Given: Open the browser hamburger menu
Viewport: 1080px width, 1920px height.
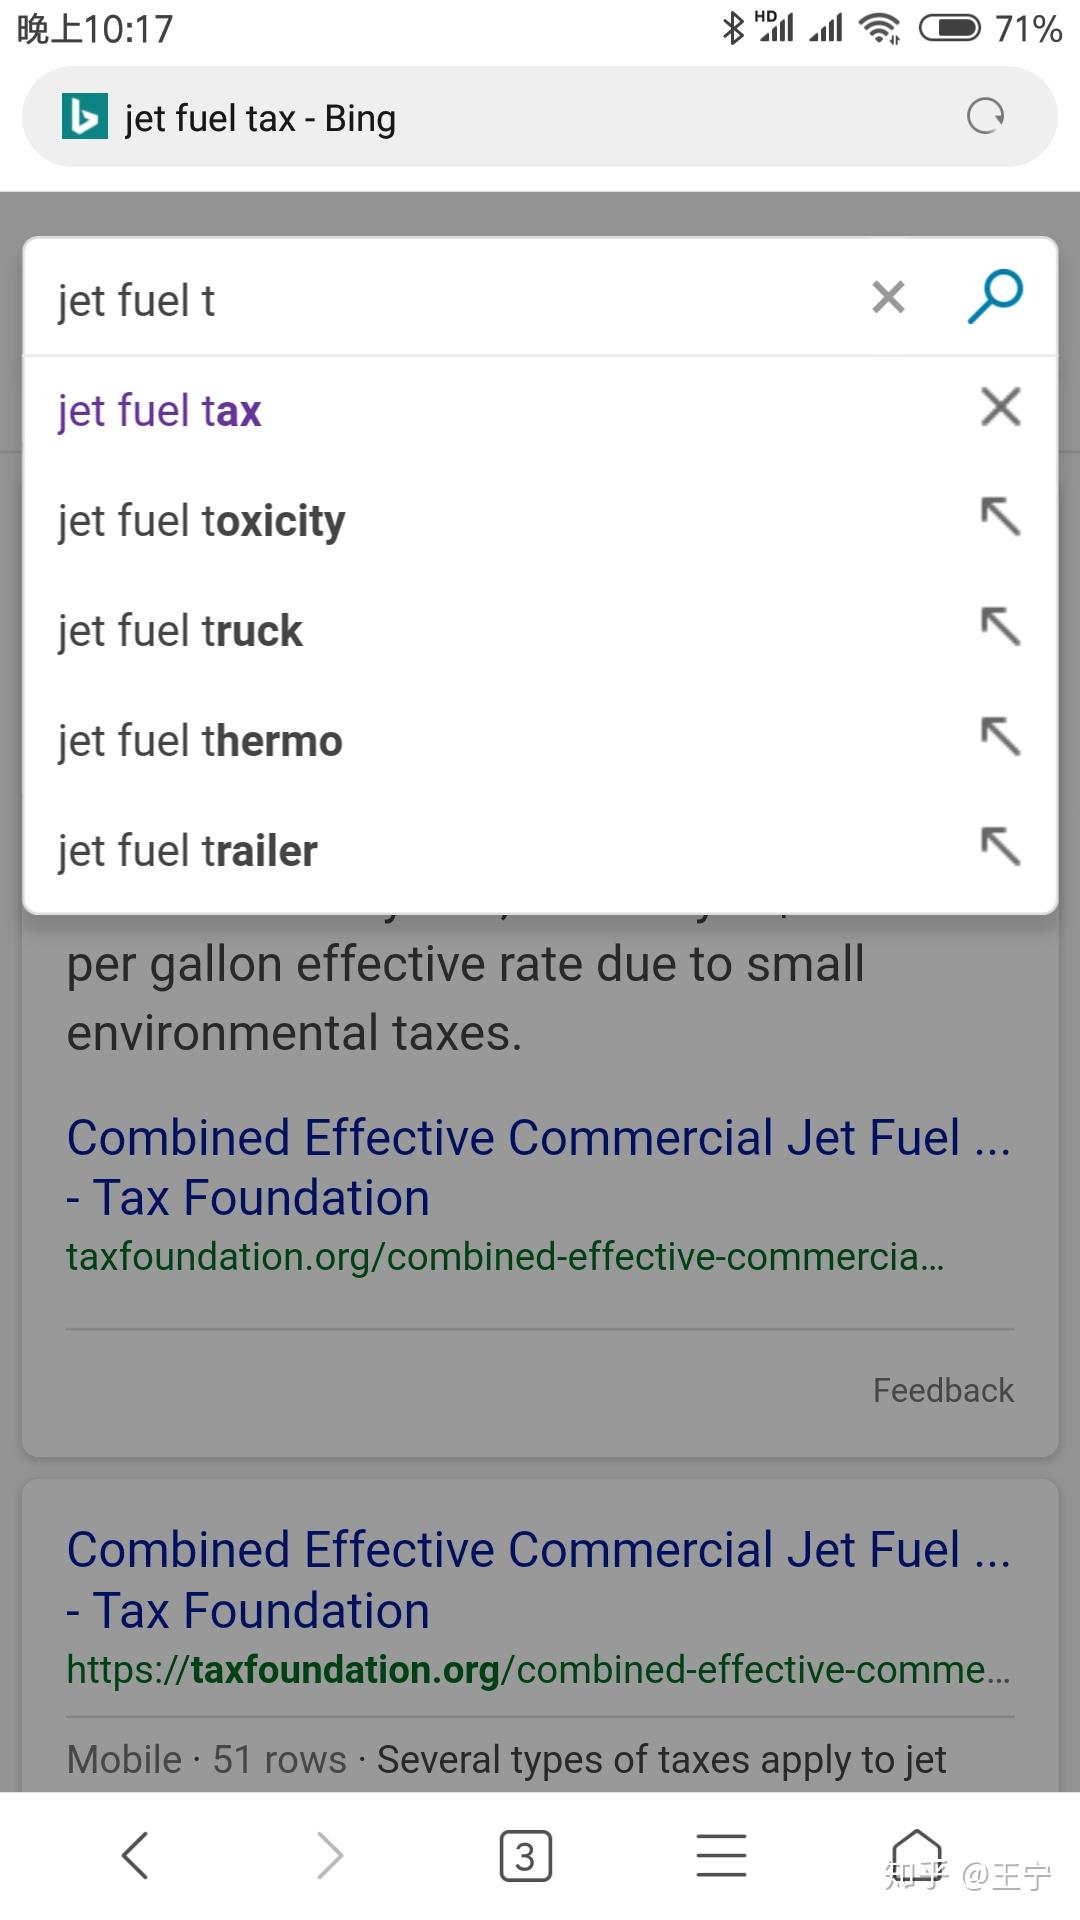Looking at the screenshot, I should 722,1856.
